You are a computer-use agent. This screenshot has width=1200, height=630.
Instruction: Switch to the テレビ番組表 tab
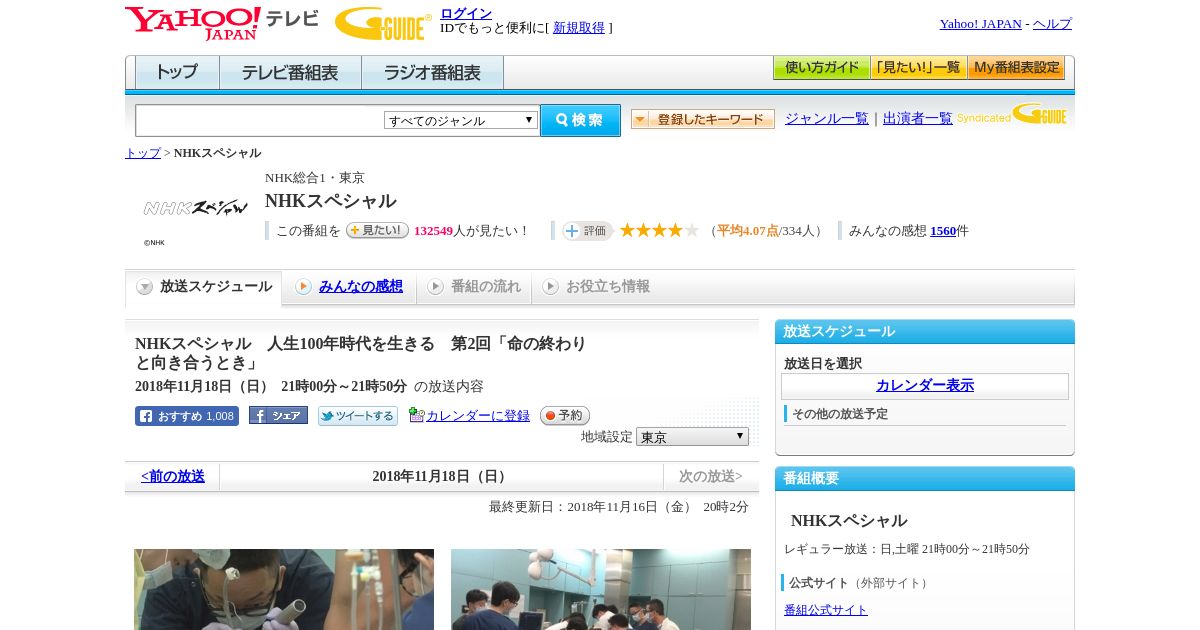(290, 72)
